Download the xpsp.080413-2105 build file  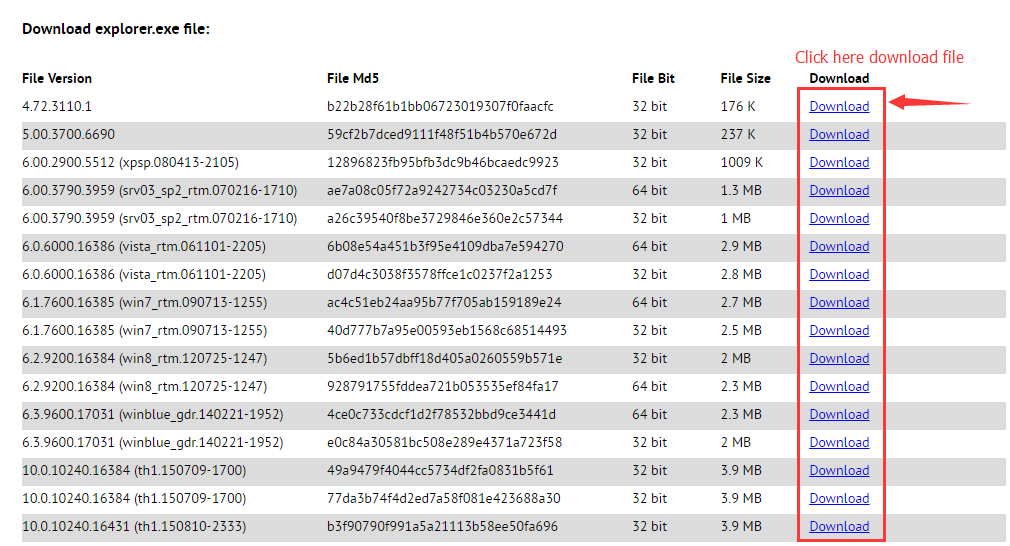(839, 162)
